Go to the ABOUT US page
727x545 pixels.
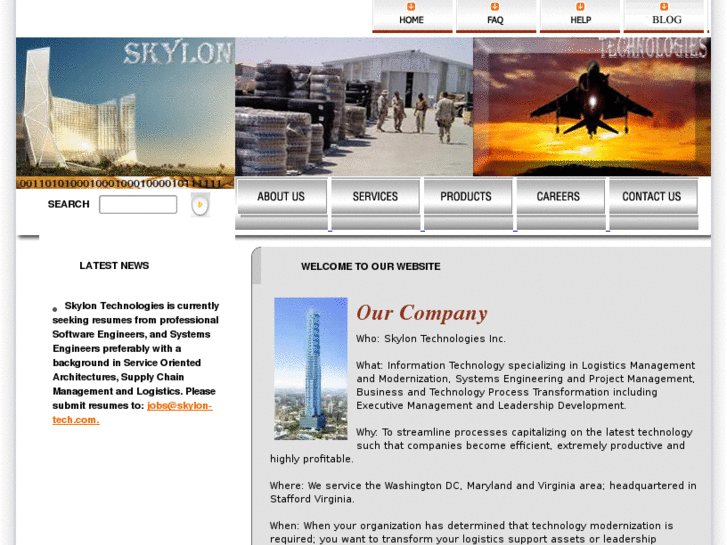coord(281,197)
